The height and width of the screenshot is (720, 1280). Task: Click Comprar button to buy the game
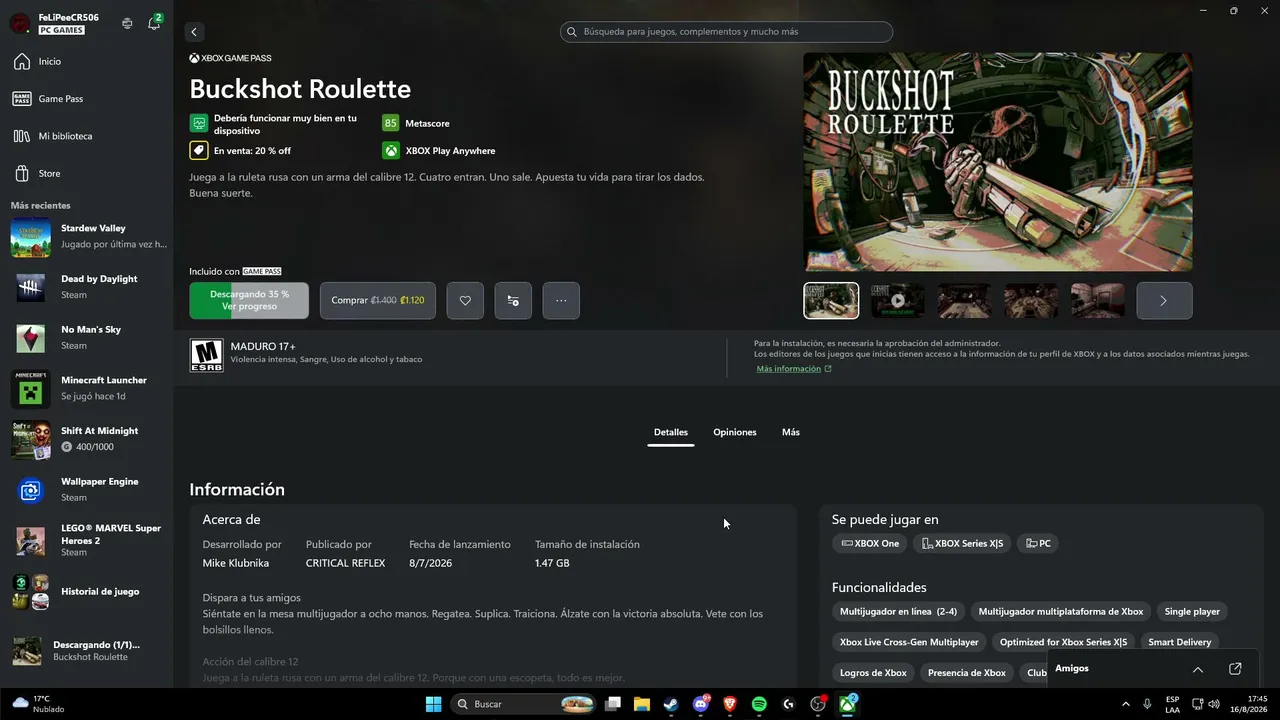tap(378, 300)
